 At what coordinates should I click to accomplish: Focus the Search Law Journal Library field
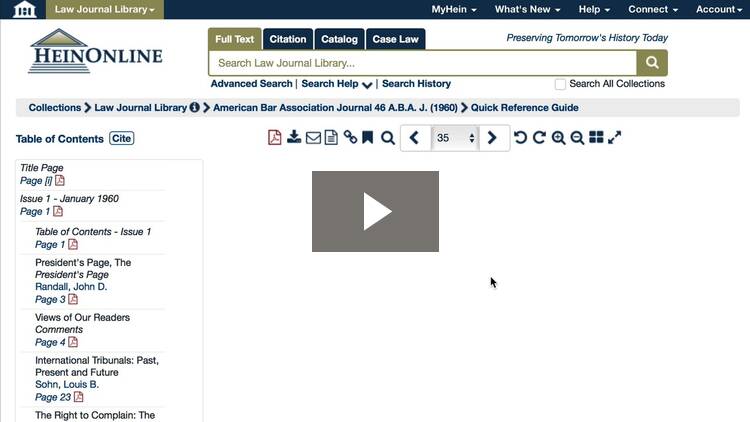[x=422, y=63]
